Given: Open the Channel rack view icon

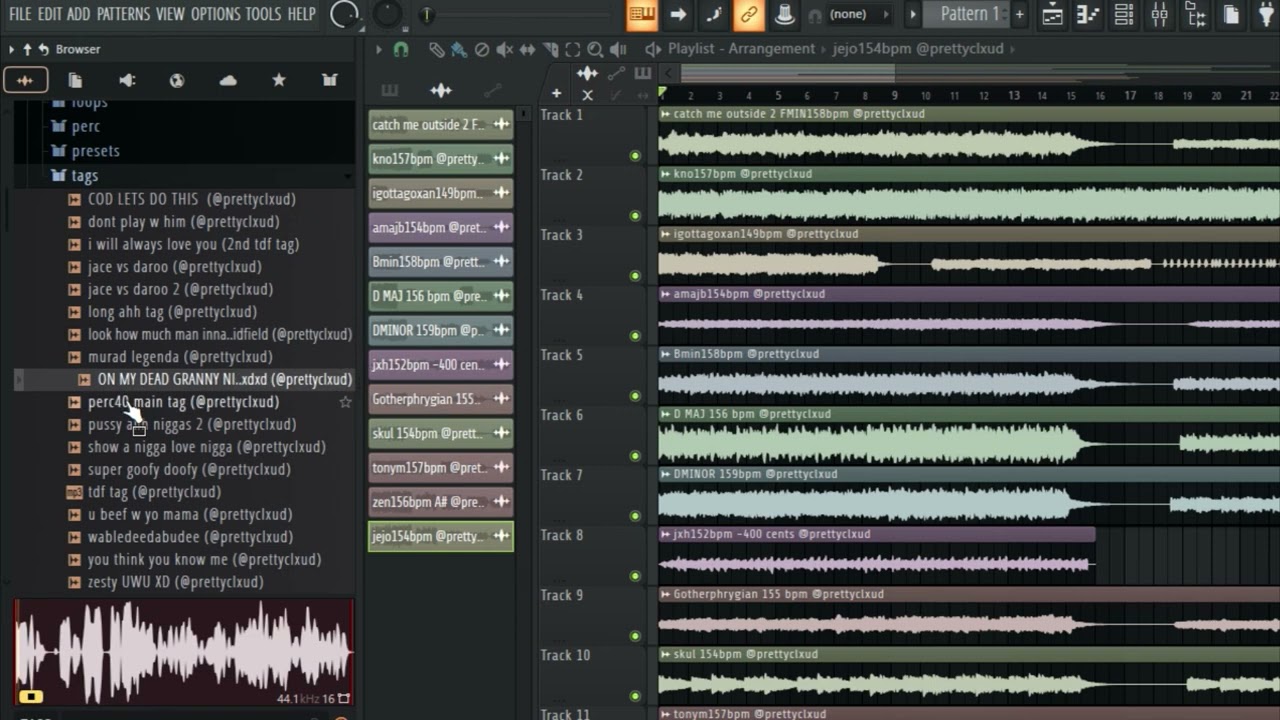Looking at the screenshot, I should tap(1124, 14).
